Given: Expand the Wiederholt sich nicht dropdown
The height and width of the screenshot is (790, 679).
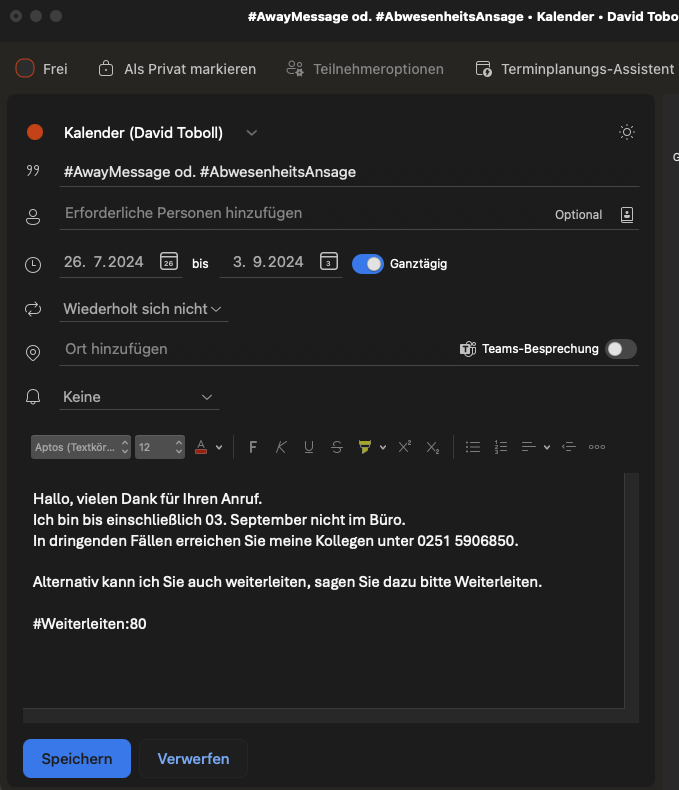Looking at the screenshot, I should [x=142, y=309].
